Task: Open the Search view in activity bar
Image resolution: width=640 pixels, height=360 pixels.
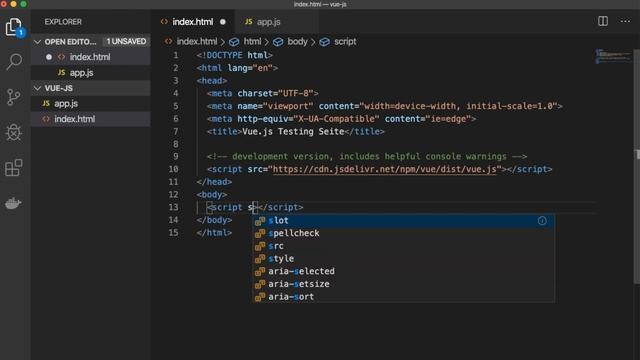Action: click(x=14, y=62)
